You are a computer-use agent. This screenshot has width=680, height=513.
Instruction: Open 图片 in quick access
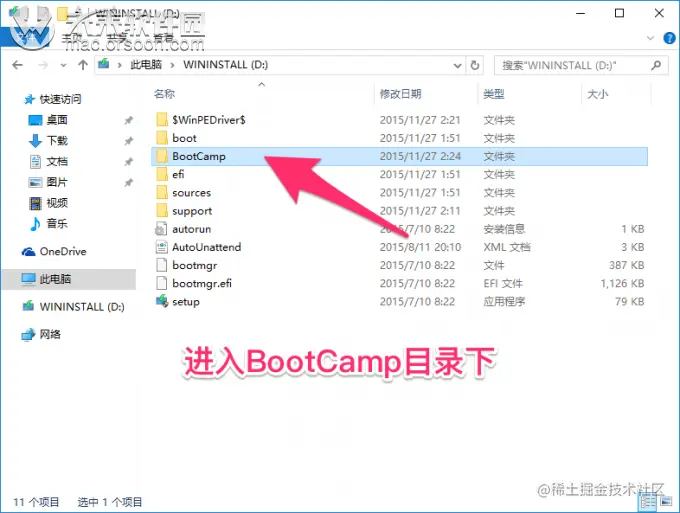[57, 182]
